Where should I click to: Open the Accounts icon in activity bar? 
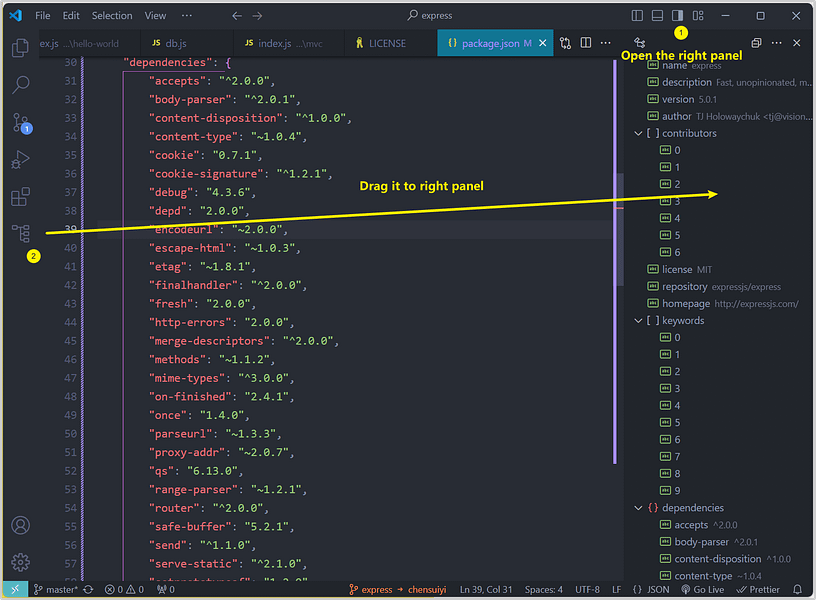coord(20,525)
